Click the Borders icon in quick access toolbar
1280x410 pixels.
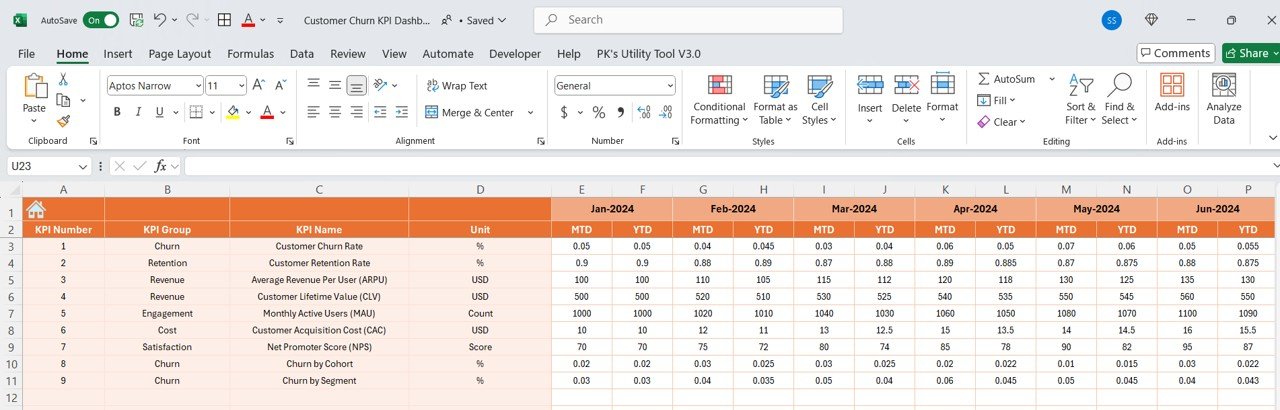pyautogui.click(x=225, y=20)
